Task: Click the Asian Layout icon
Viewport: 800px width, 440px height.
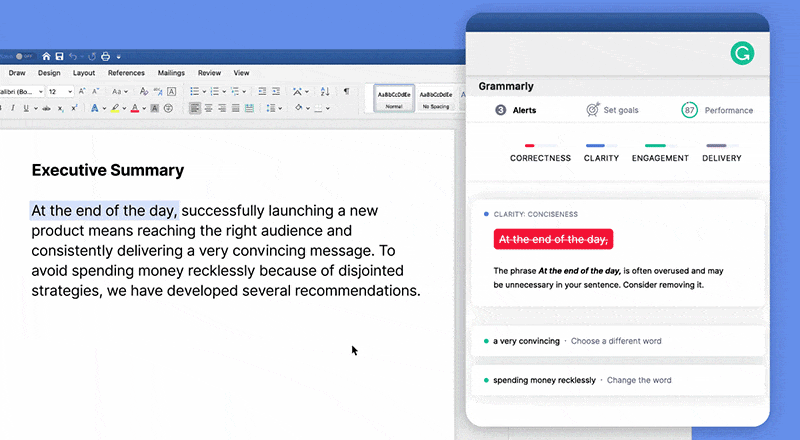Action: [297, 91]
